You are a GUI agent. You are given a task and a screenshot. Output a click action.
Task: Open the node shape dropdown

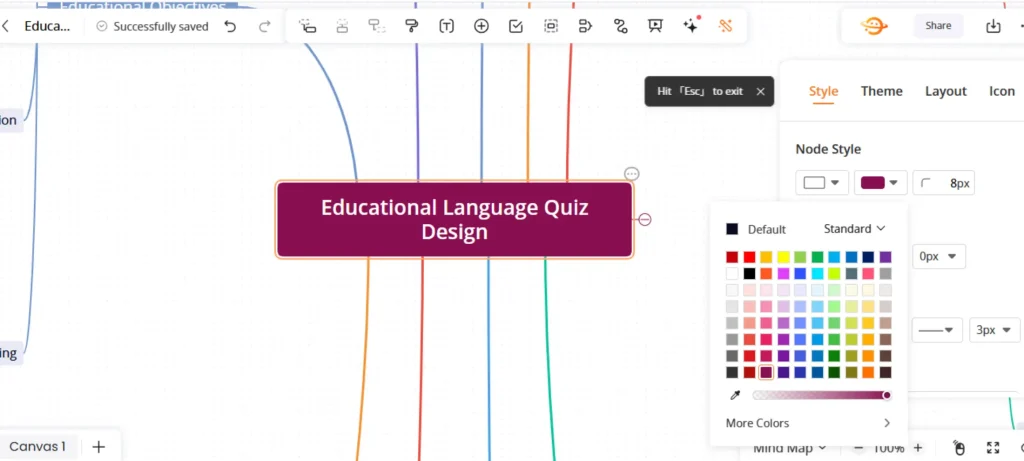point(822,183)
